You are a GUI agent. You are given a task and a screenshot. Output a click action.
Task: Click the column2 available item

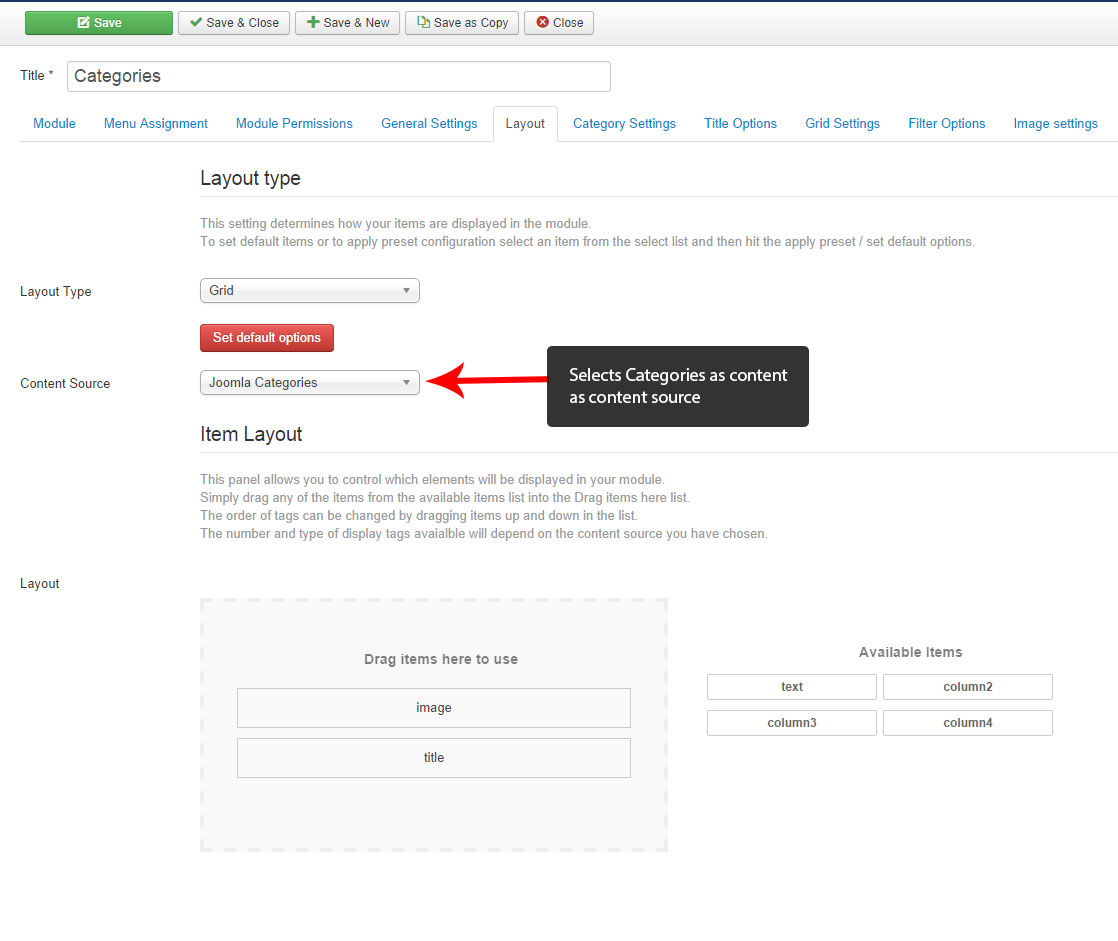point(968,687)
